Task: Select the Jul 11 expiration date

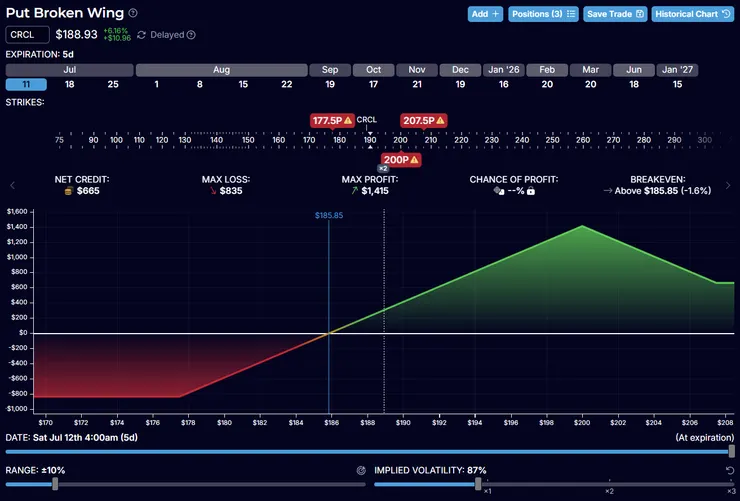Action: (x=26, y=84)
